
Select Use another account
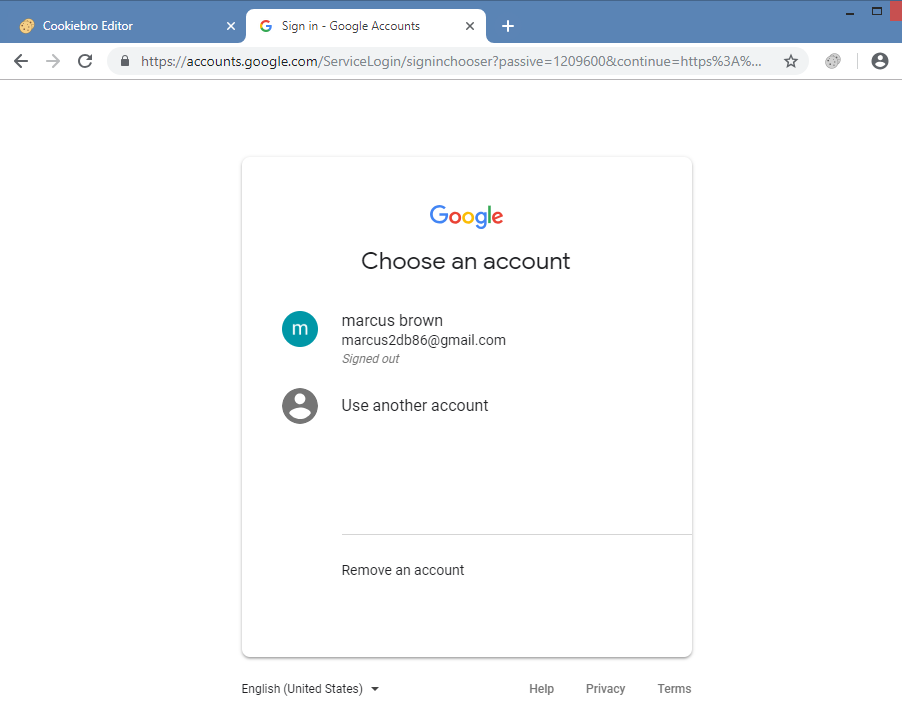pos(467,406)
